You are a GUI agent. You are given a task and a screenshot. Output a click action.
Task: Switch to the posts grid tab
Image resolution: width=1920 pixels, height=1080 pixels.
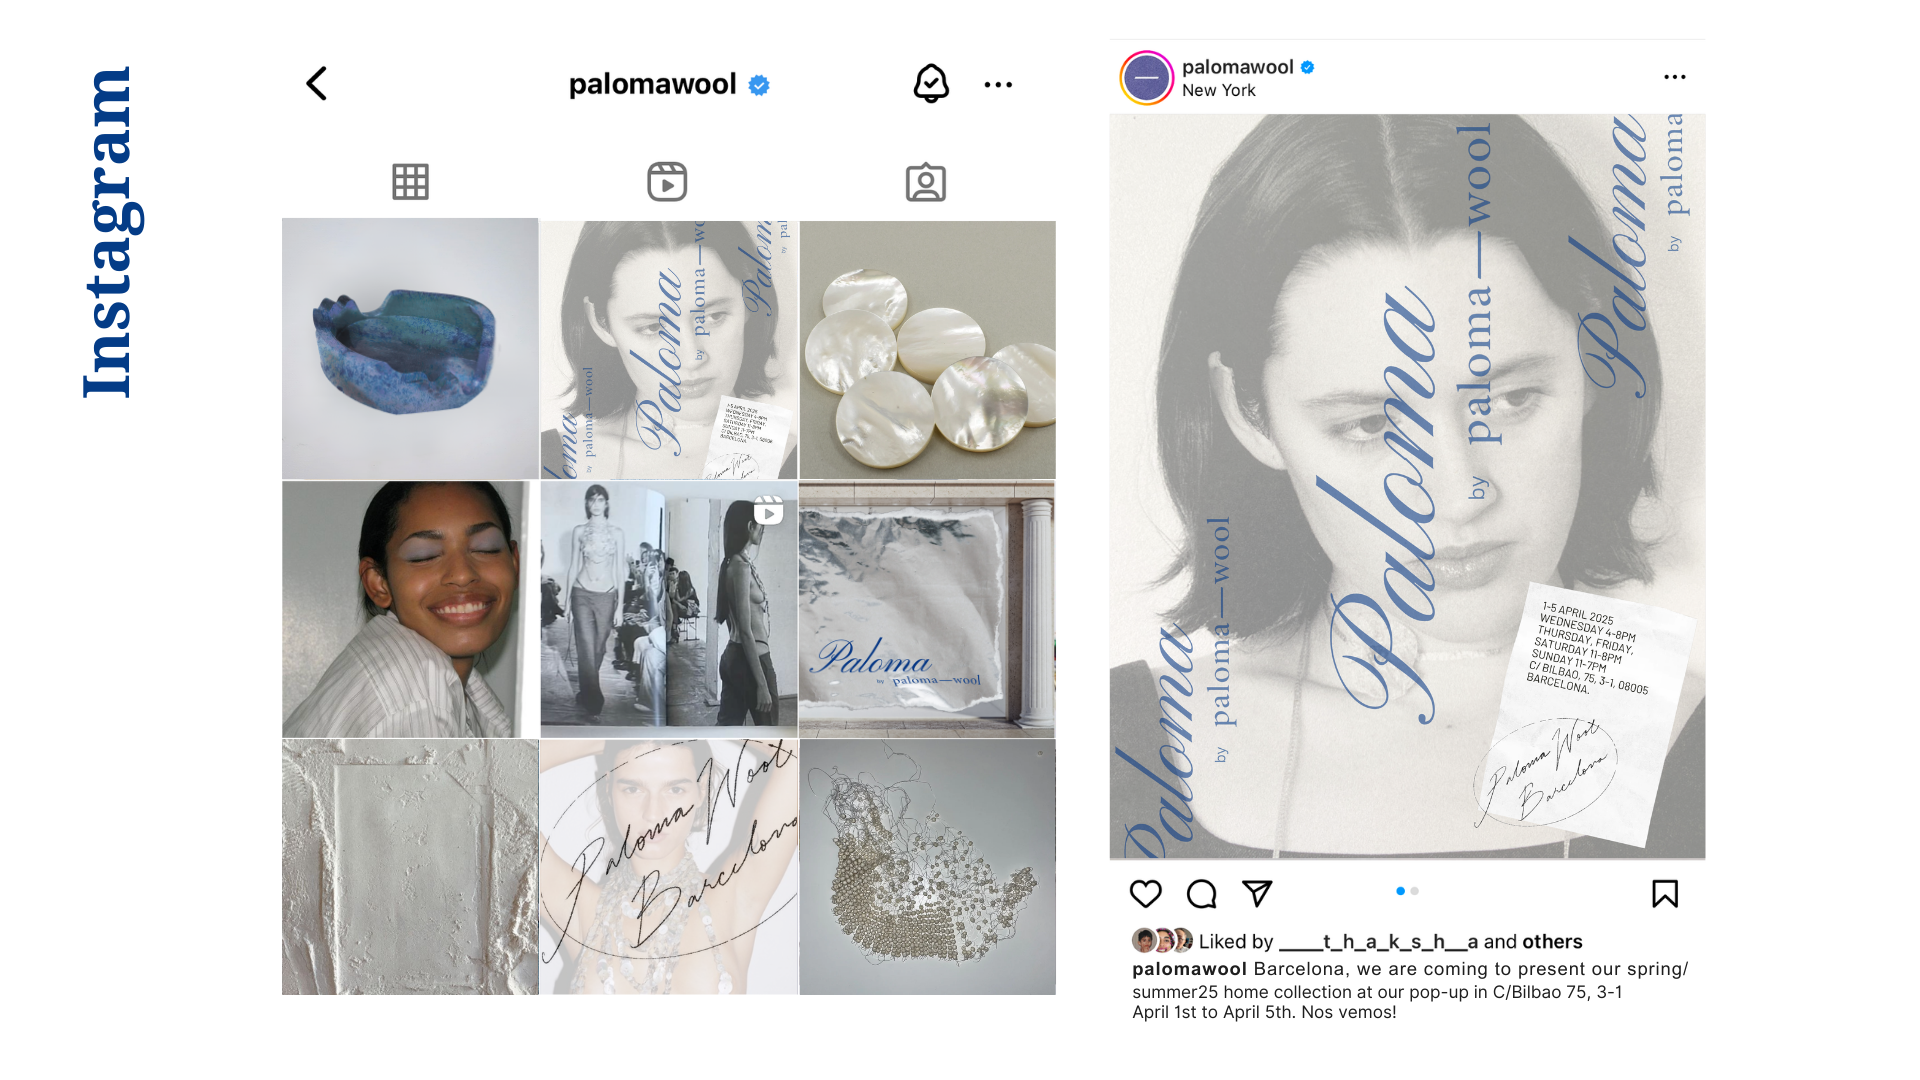pos(410,182)
